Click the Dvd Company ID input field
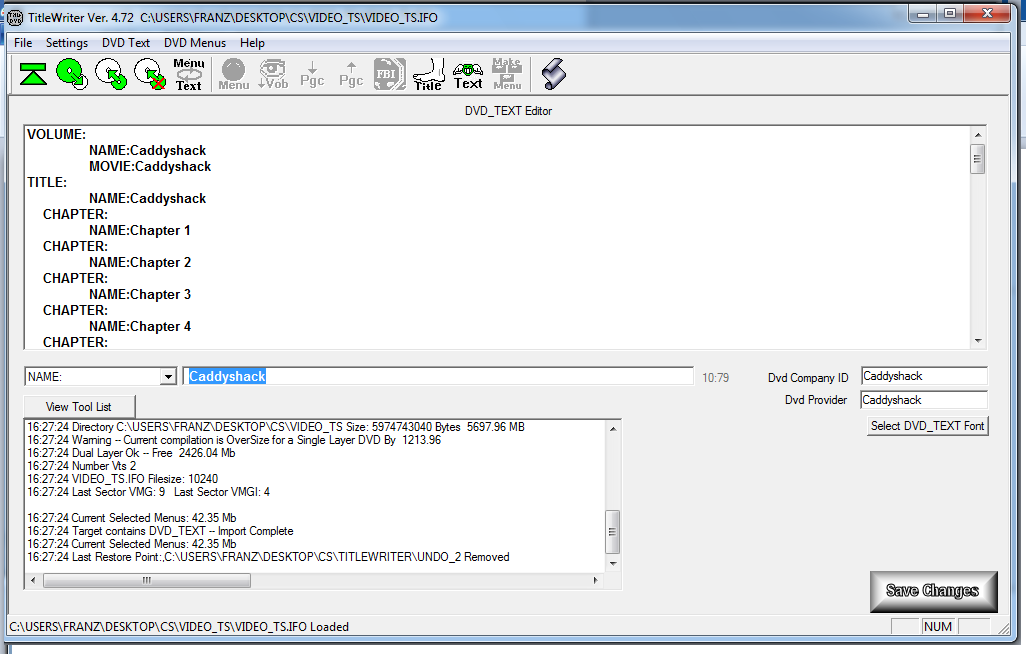 pyautogui.click(x=924, y=376)
